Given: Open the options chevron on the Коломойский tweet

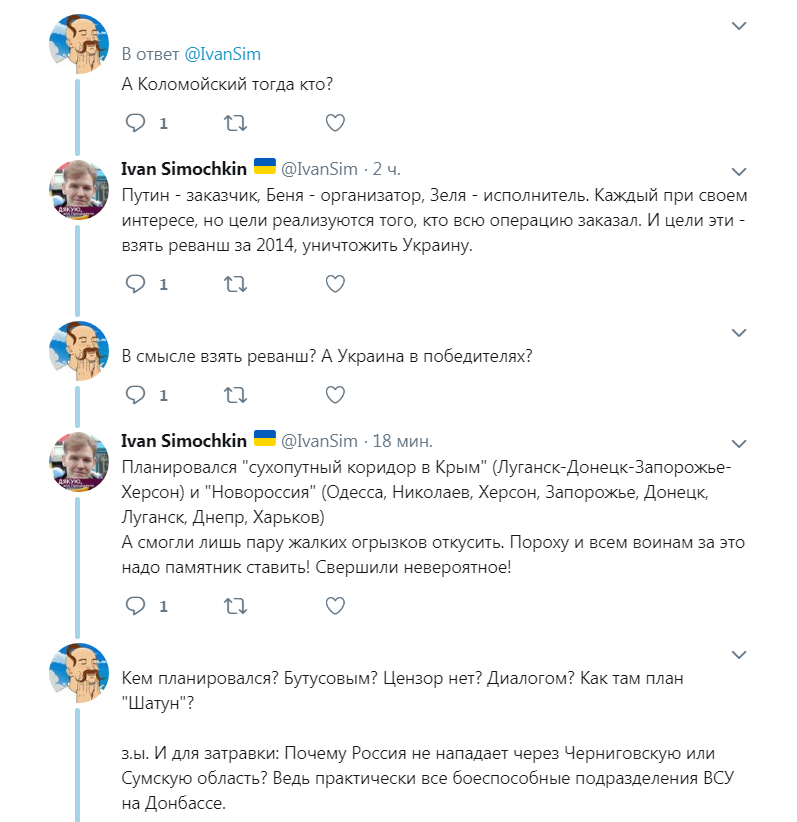Looking at the screenshot, I should tap(739, 26).
